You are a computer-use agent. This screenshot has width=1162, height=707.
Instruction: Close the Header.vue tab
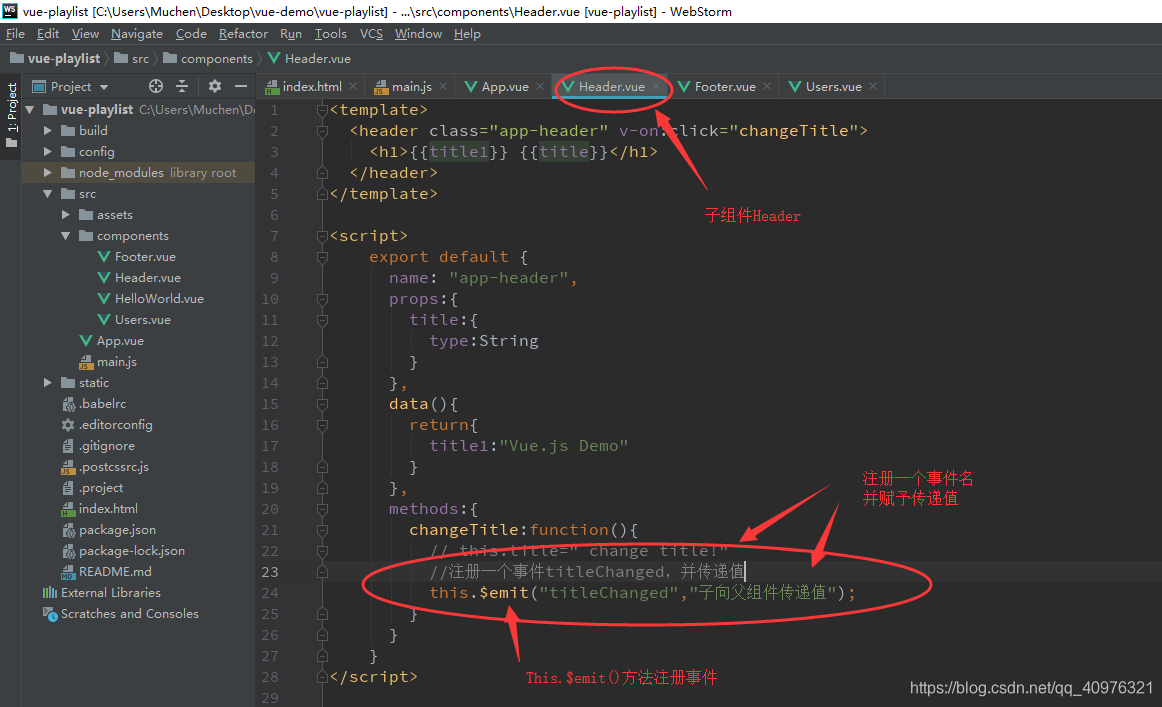pyautogui.click(x=657, y=86)
